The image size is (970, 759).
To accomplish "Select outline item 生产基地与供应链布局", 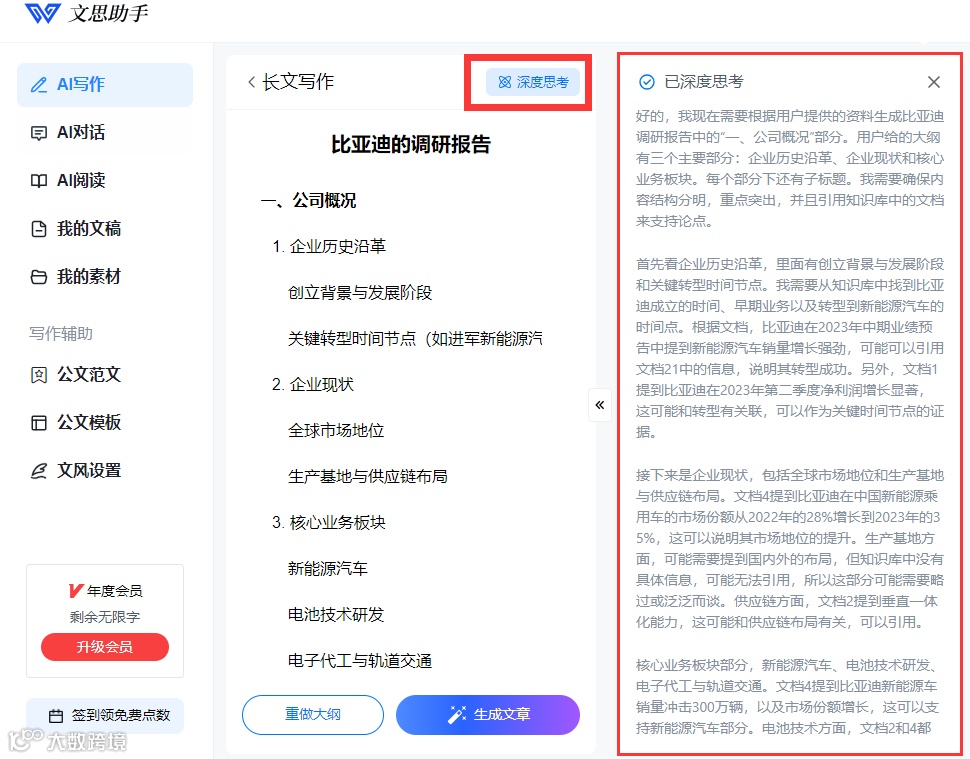I will (367, 476).
